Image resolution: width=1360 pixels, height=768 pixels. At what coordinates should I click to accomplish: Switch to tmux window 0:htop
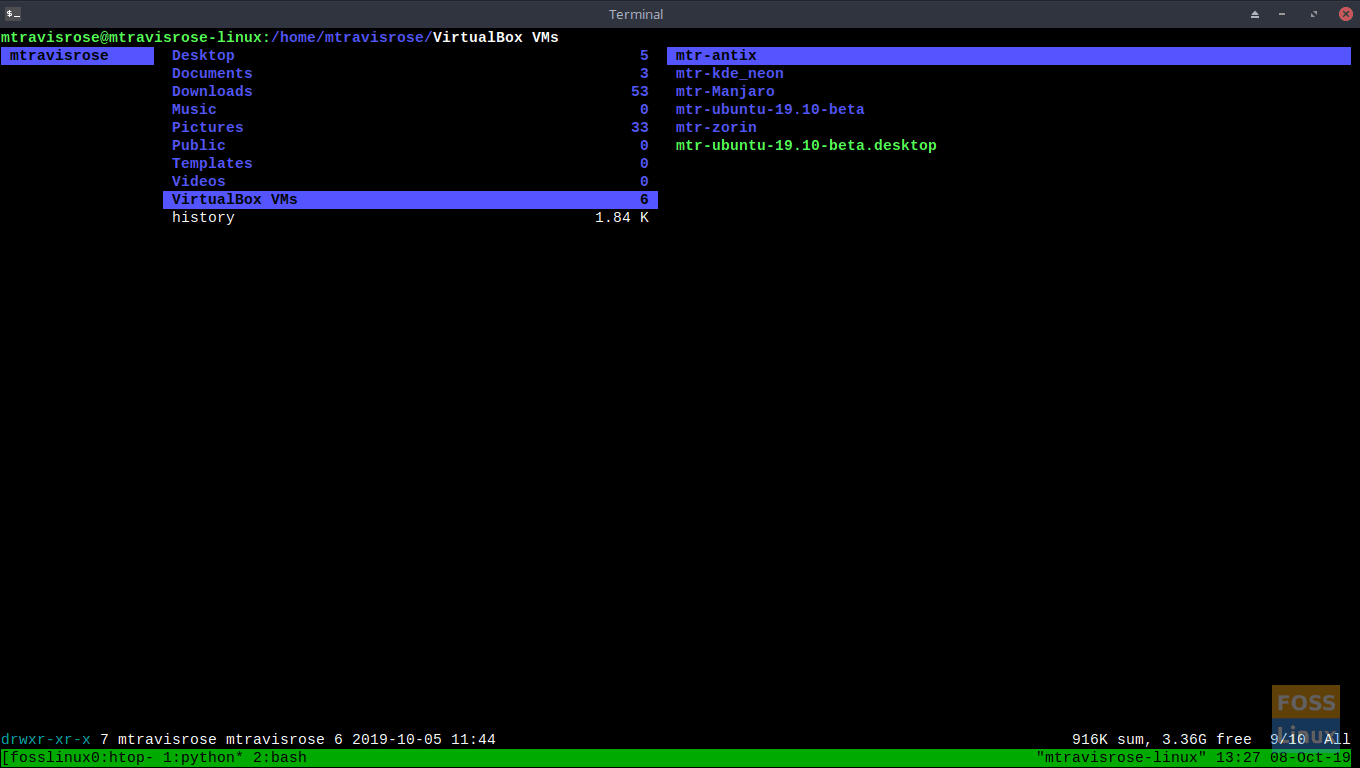109,758
